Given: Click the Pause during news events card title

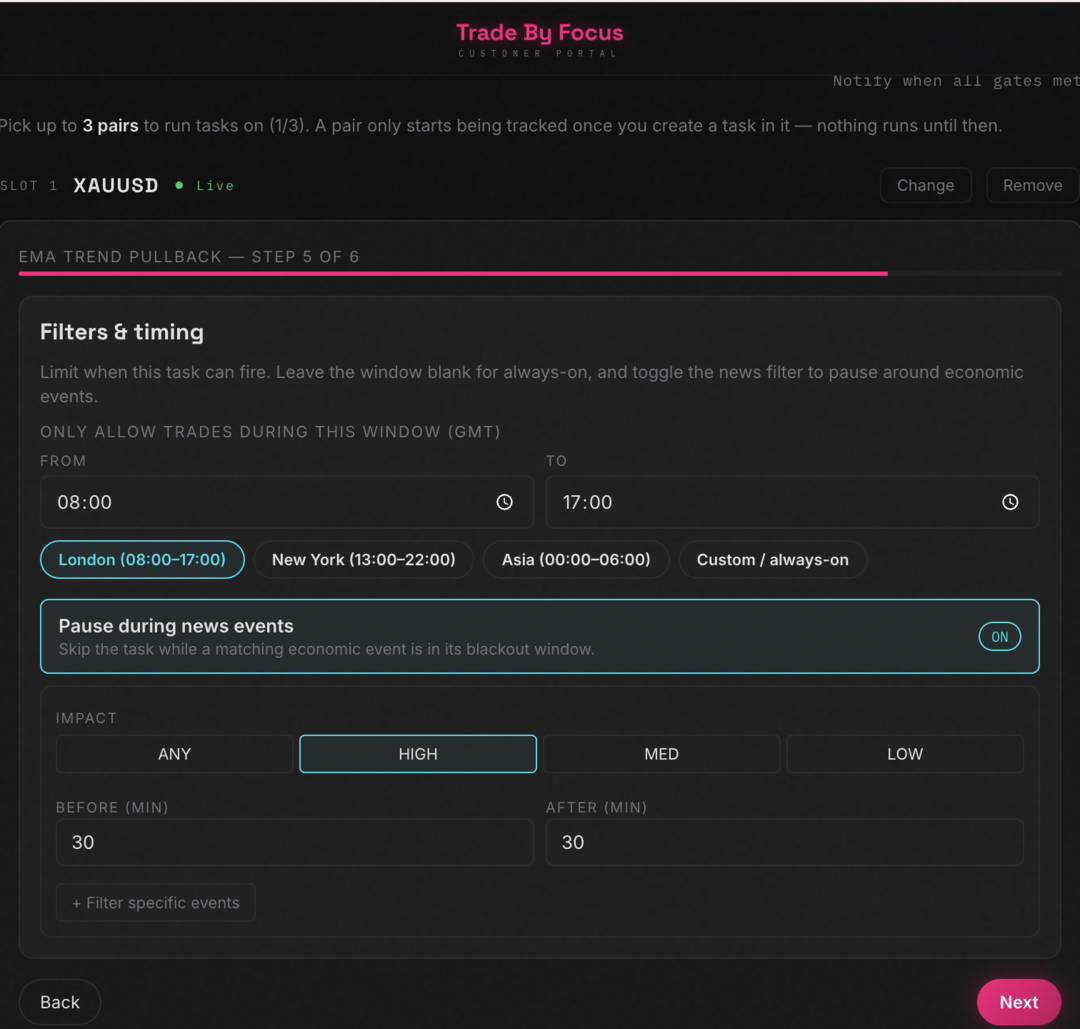Looking at the screenshot, I should click(x=176, y=625).
